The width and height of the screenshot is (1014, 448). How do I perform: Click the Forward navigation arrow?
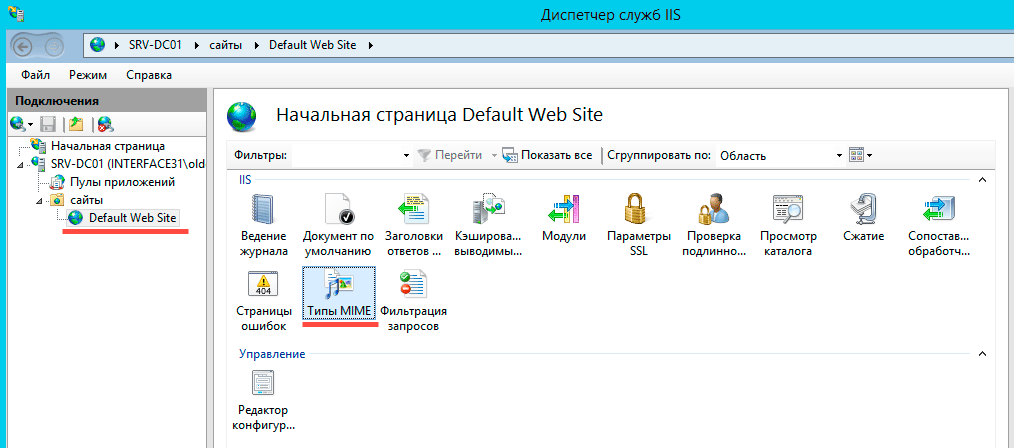pos(54,46)
